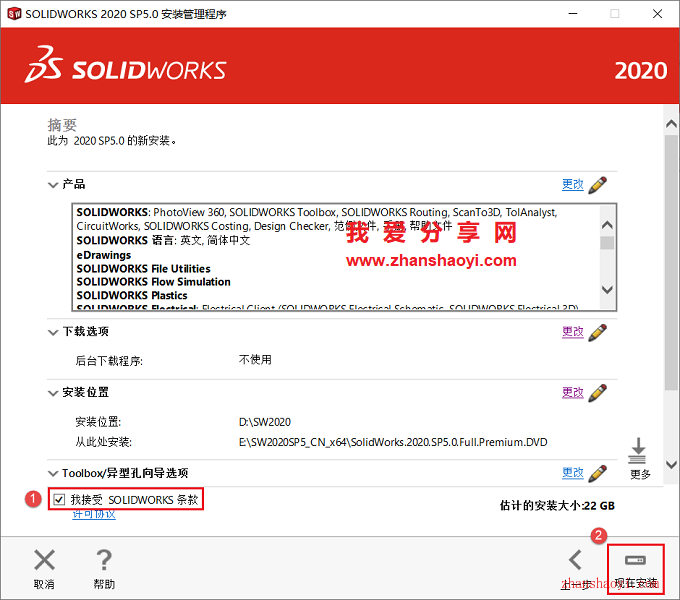Click the pencil icon beside Toolbox/异型孔向导选项

[x=598, y=473]
